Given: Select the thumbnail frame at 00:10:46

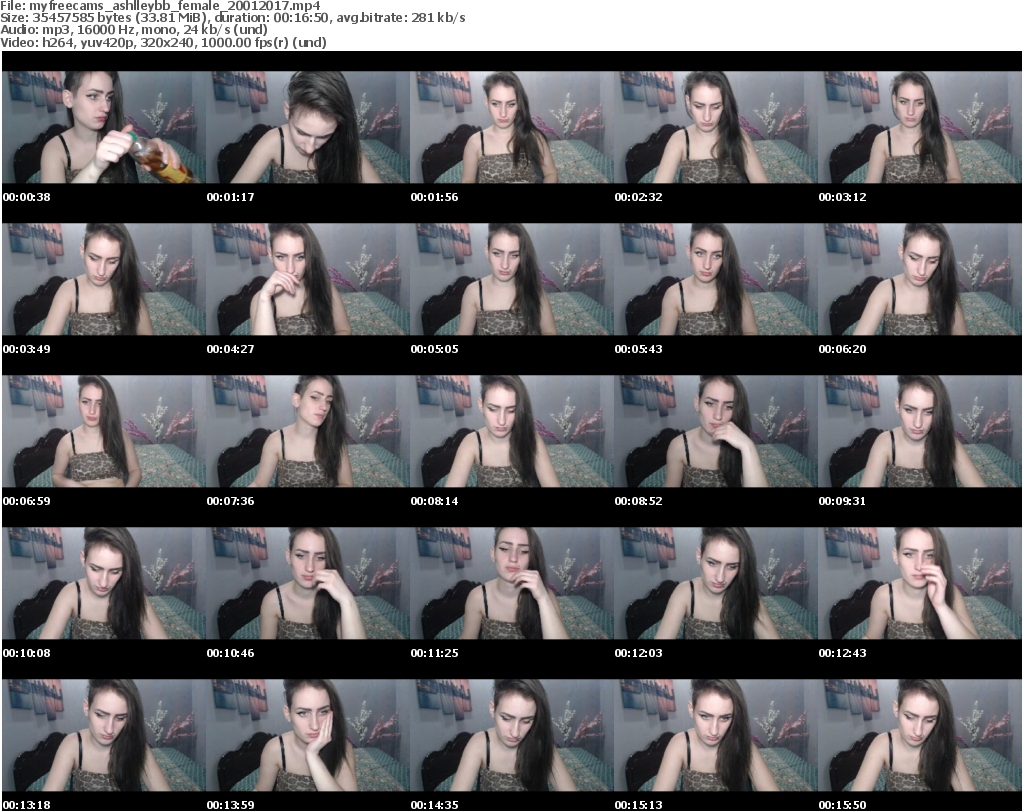Looking at the screenshot, I should (x=308, y=584).
